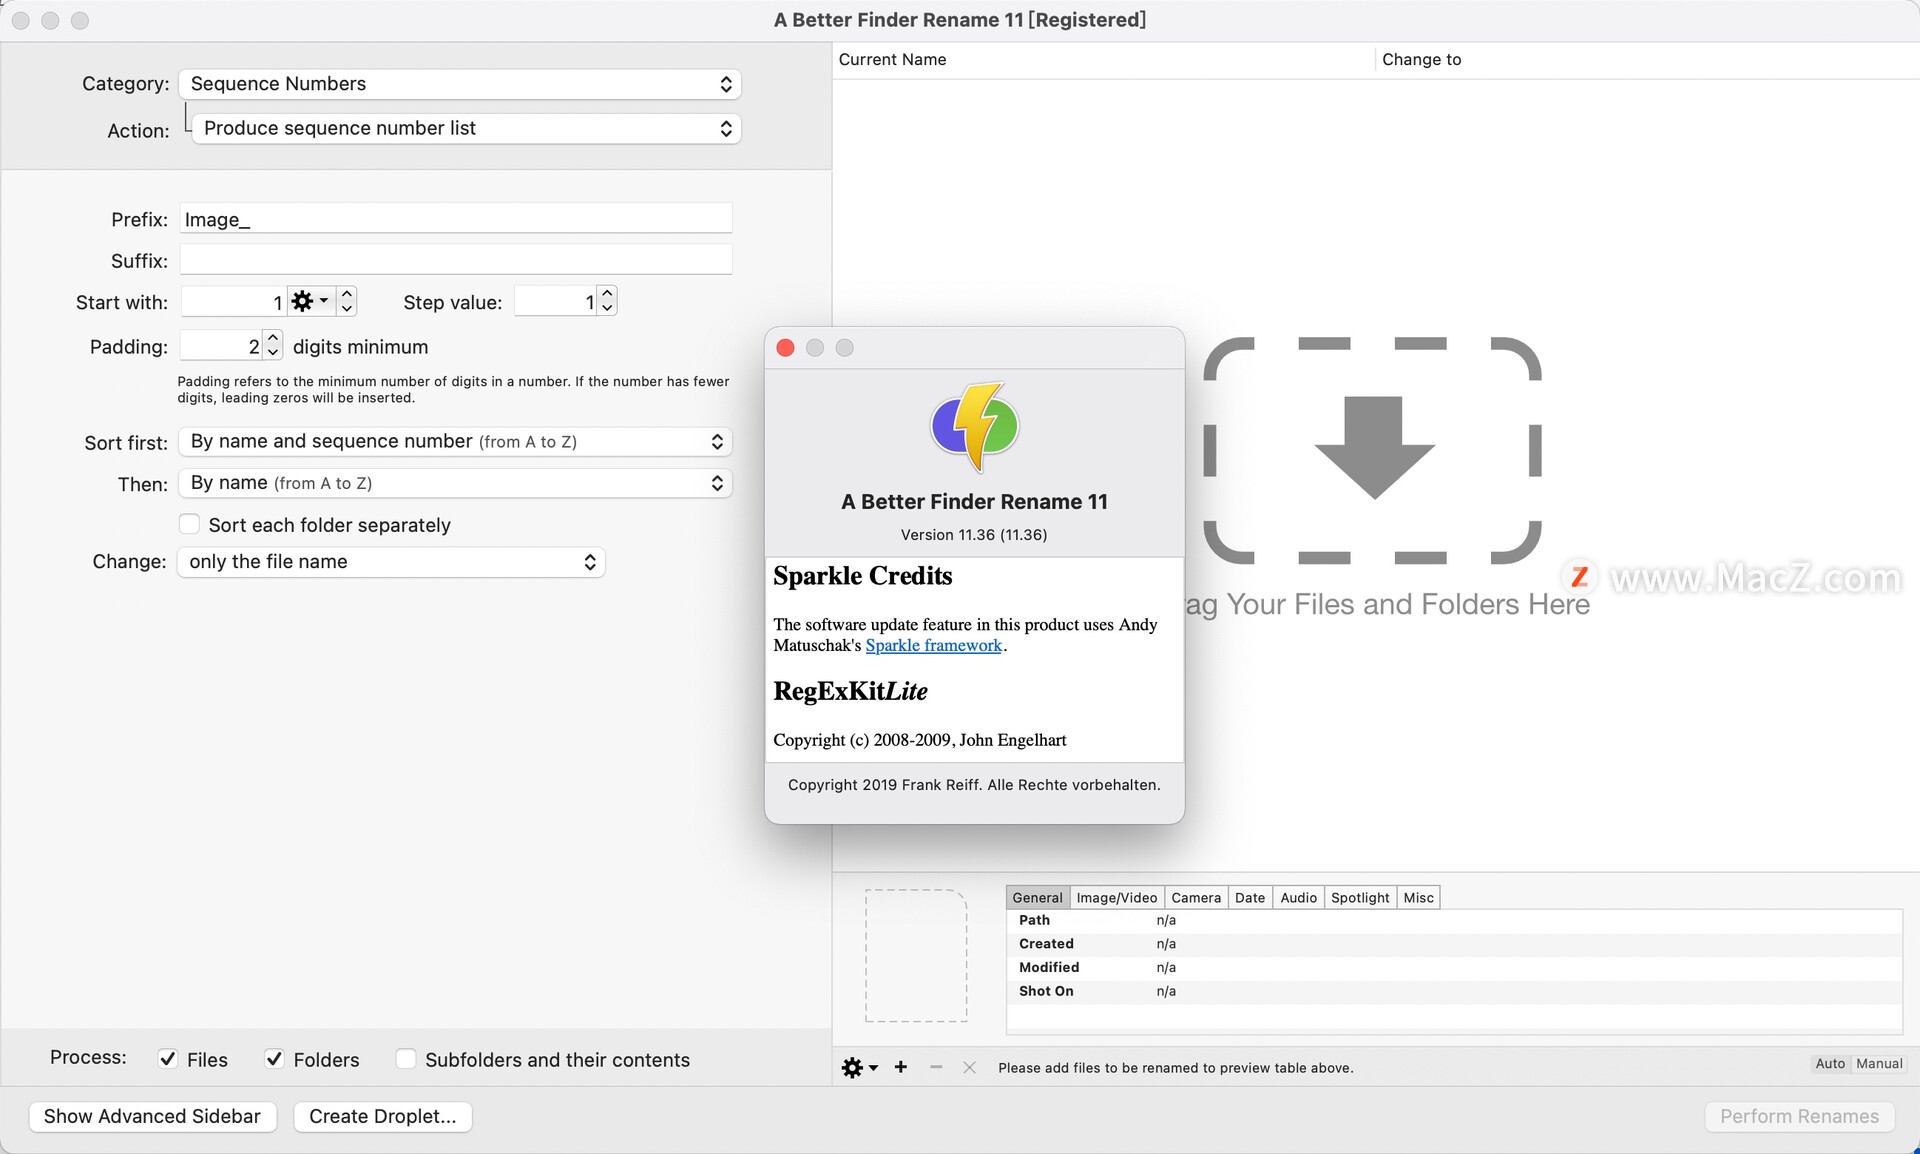1920x1154 pixels.
Task: Click the Step value number field
Action: click(x=555, y=301)
